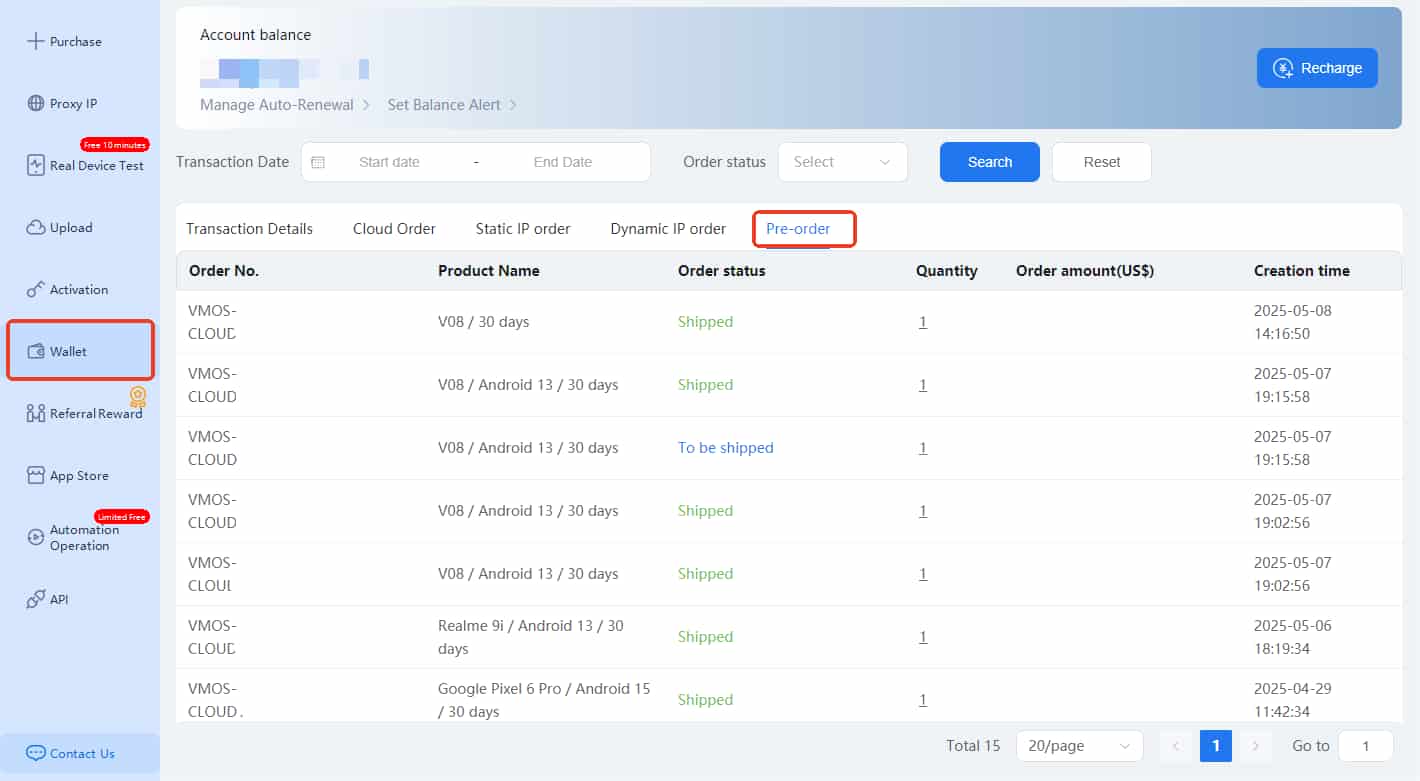
Task: Click page number 1
Action: pos(1216,746)
